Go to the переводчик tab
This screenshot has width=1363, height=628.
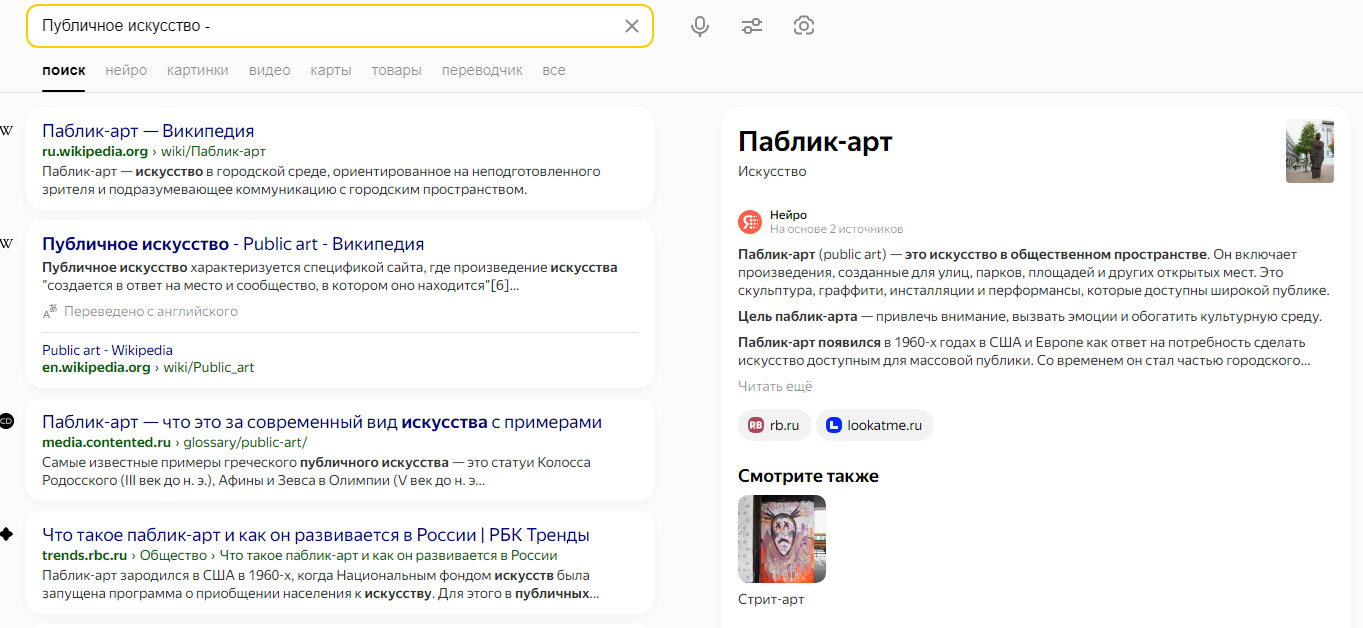point(482,70)
